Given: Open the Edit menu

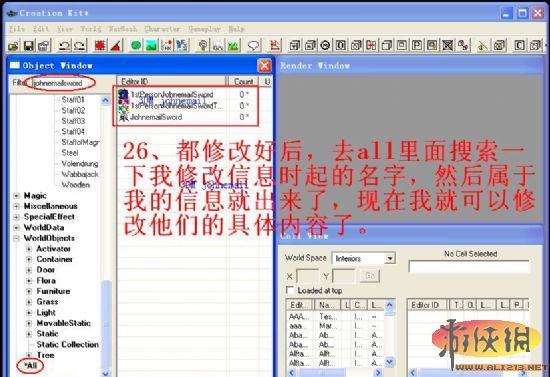Looking at the screenshot, I should [41, 29].
